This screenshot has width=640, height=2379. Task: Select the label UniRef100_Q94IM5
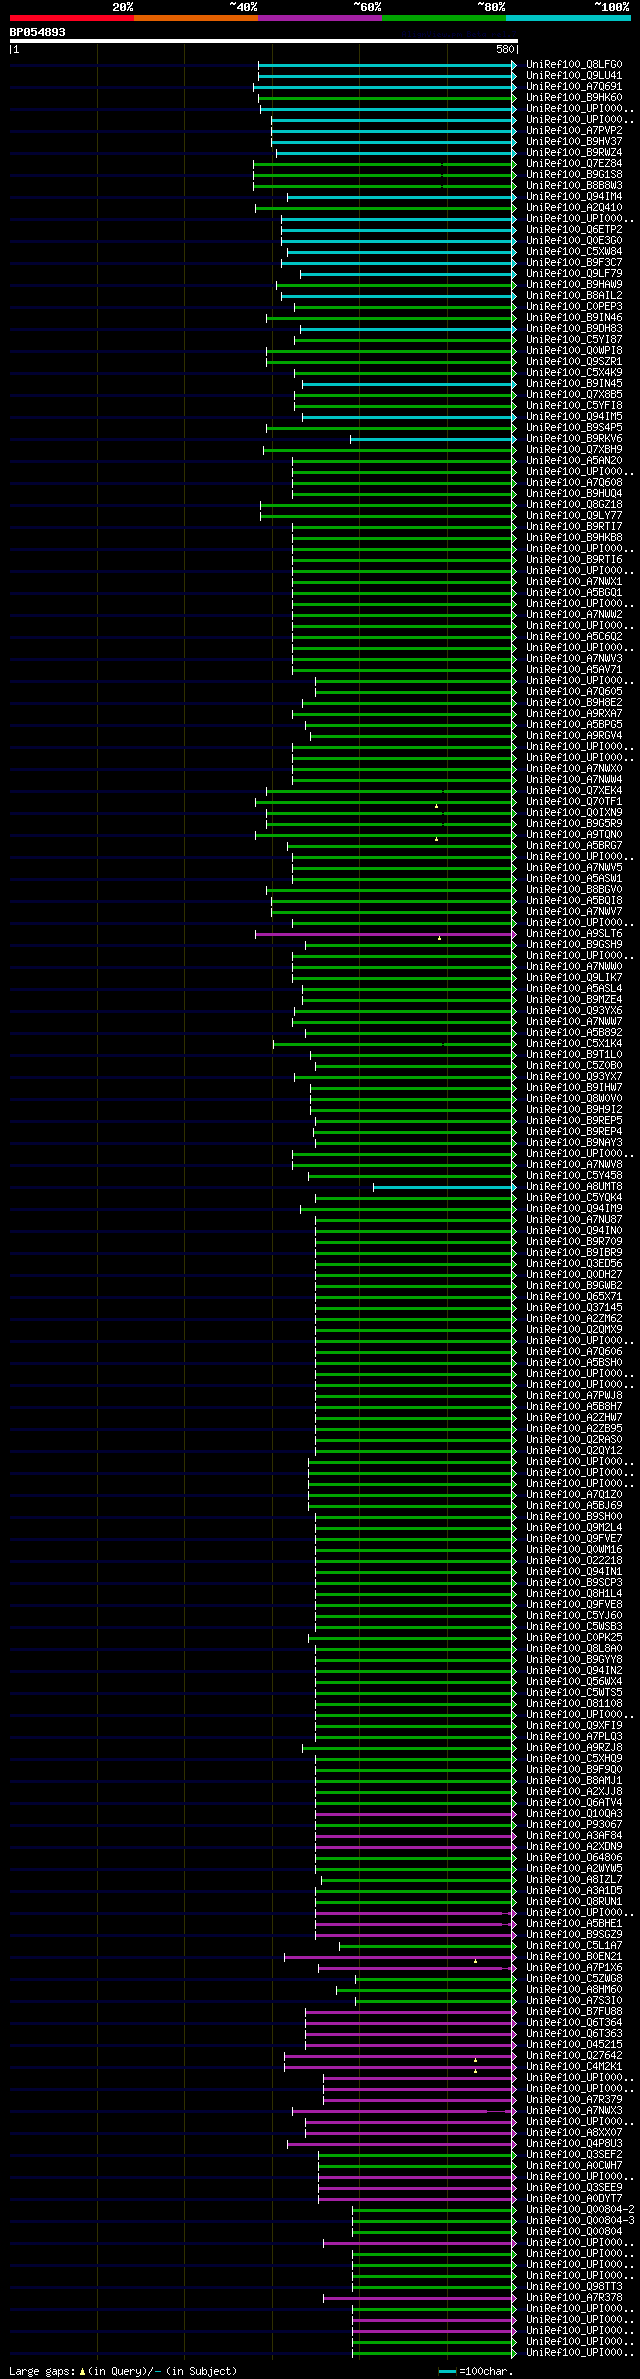pyautogui.click(x=574, y=416)
